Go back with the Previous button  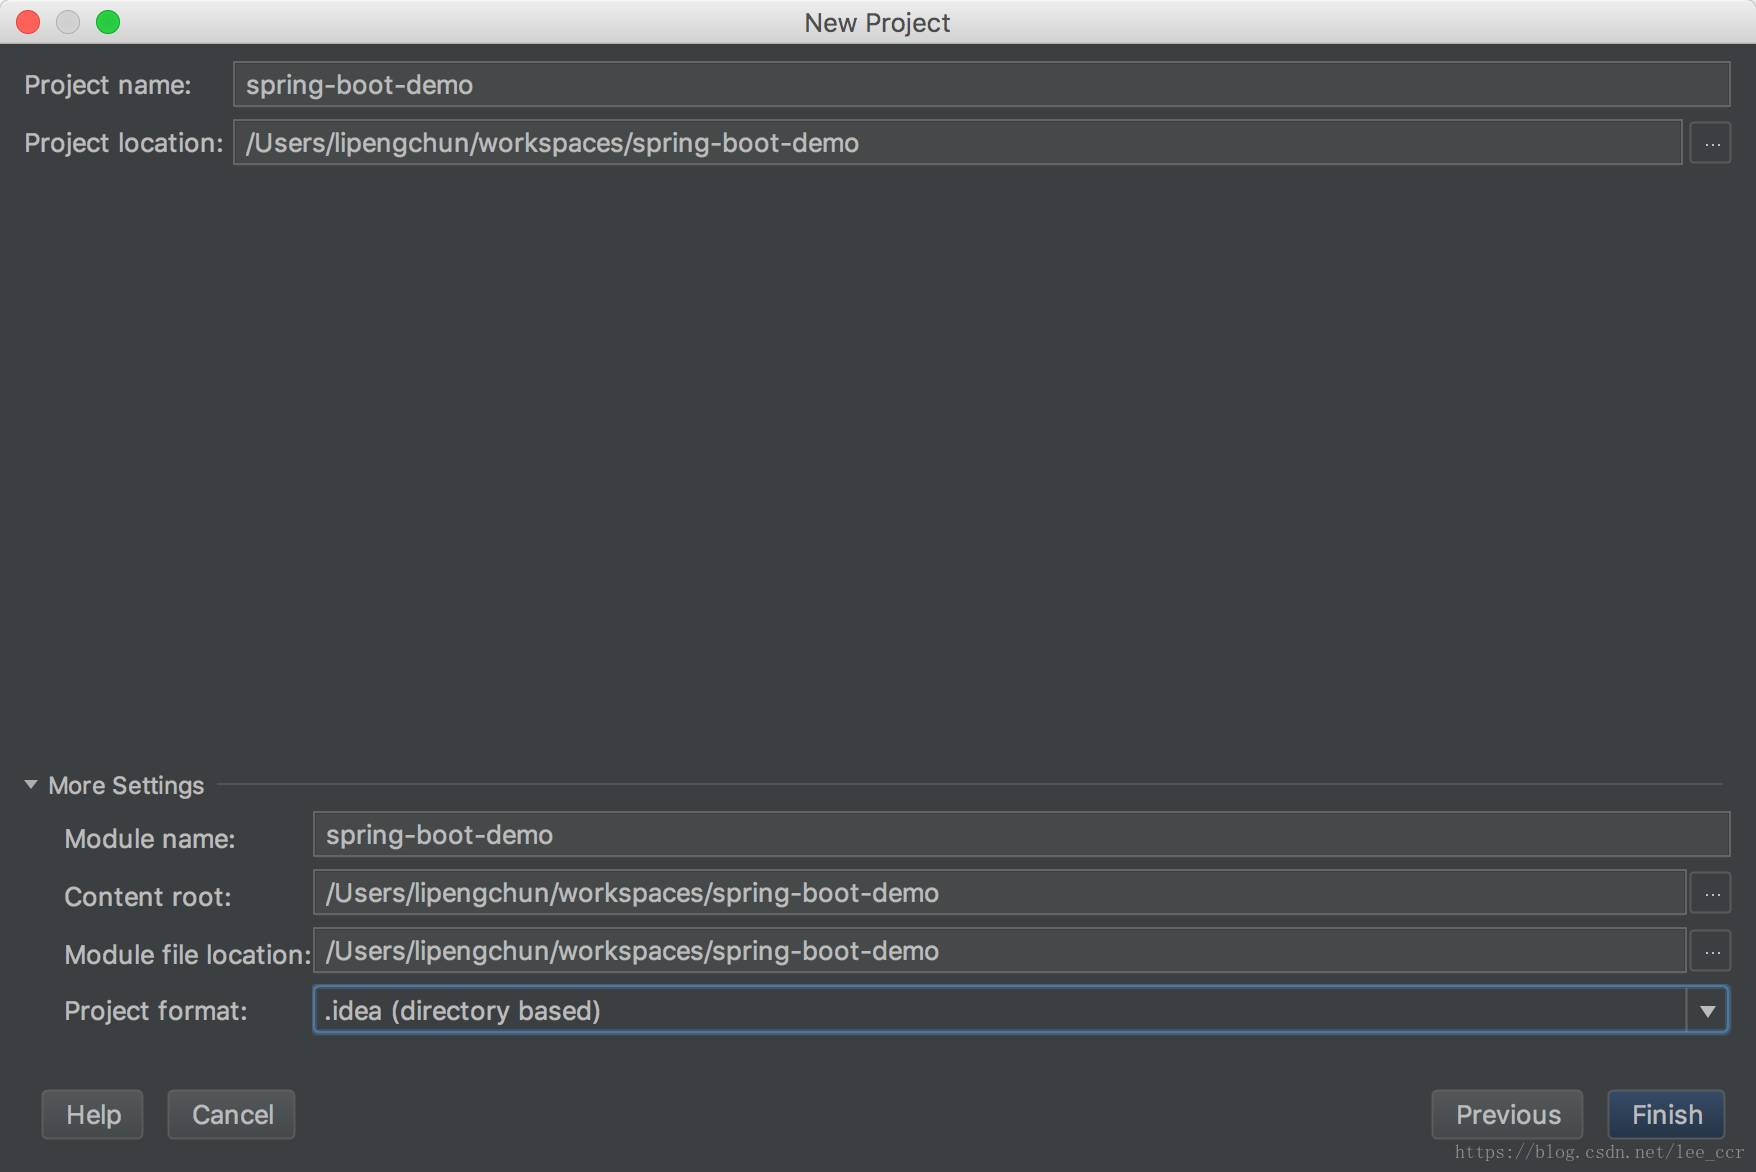(1507, 1115)
